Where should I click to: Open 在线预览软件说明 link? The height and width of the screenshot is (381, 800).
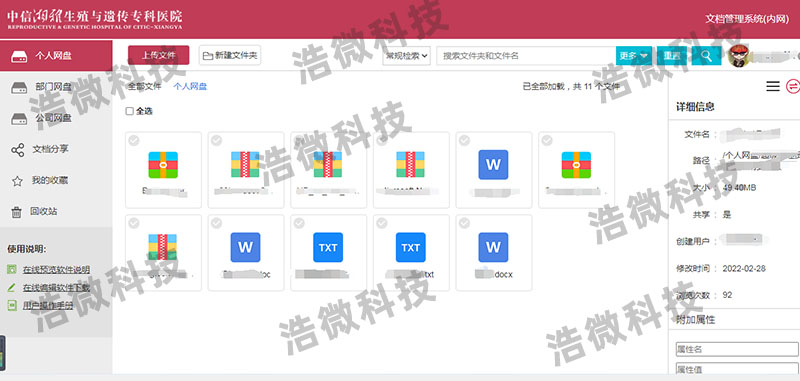57,270
